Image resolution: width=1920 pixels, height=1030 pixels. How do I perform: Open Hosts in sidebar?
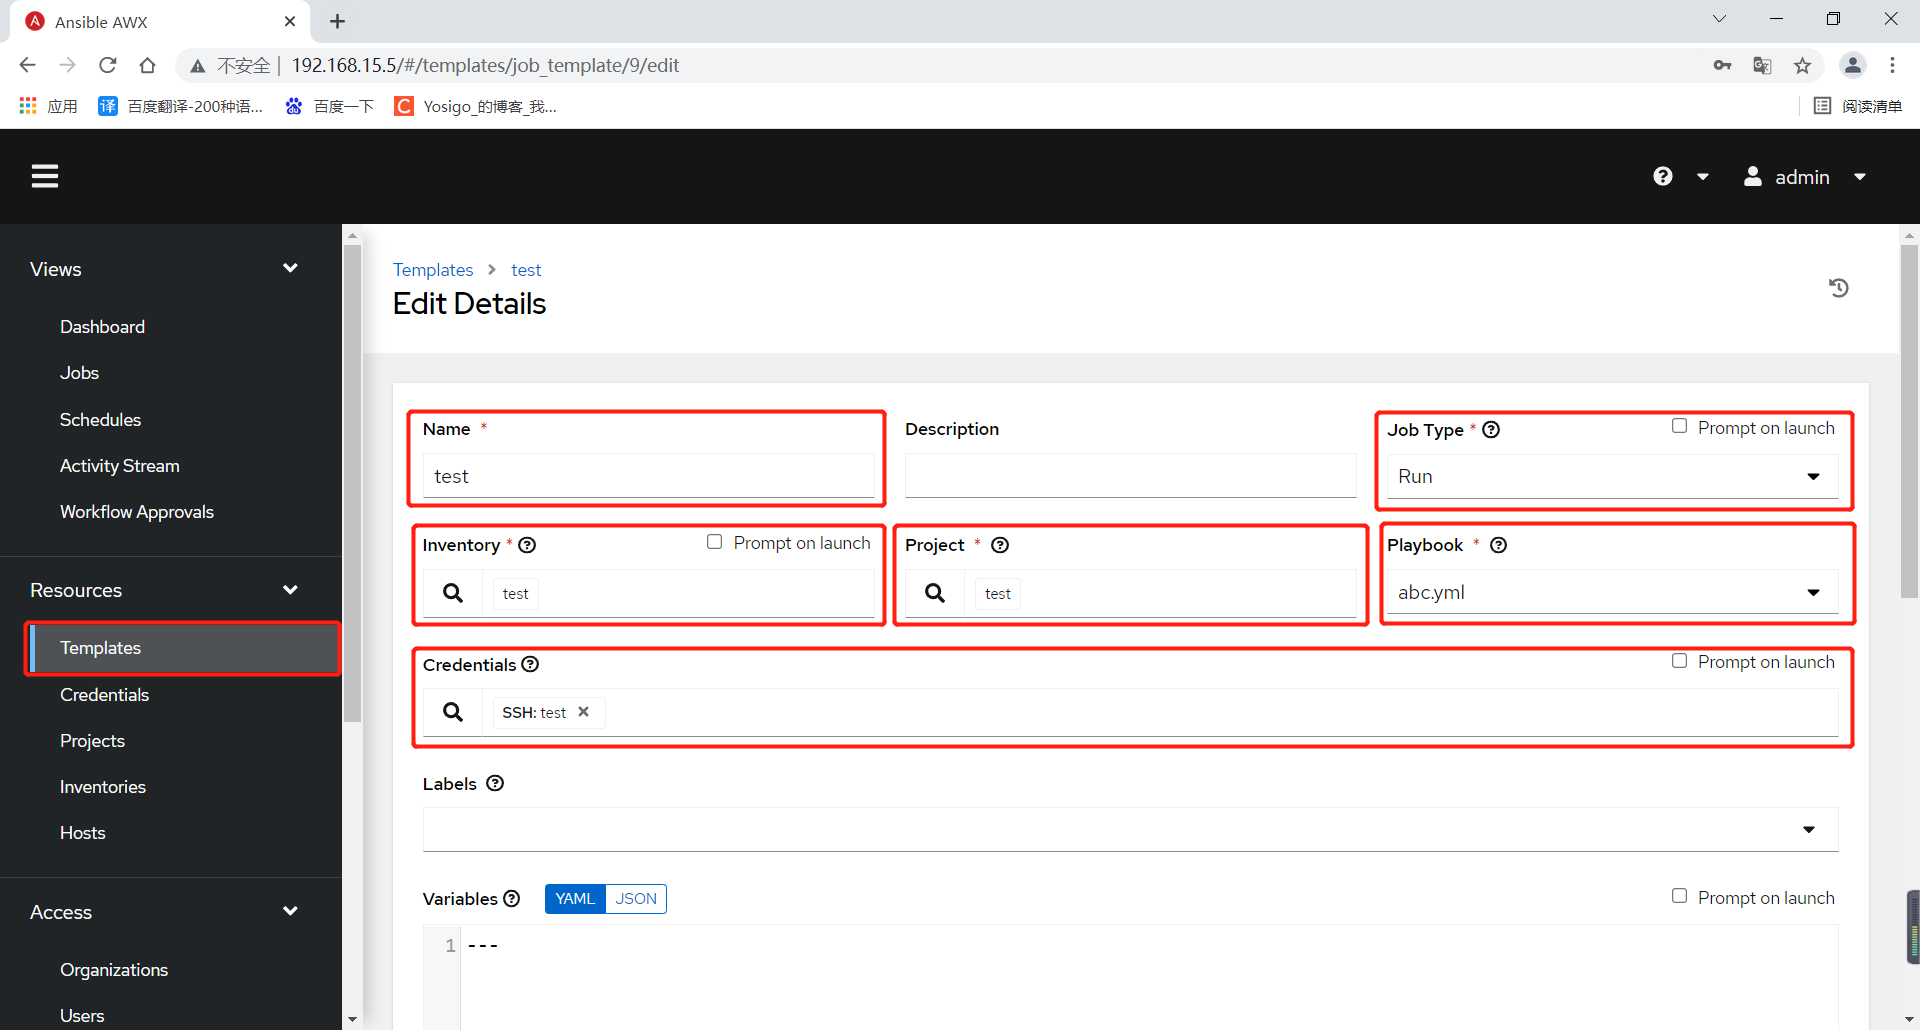click(x=82, y=833)
